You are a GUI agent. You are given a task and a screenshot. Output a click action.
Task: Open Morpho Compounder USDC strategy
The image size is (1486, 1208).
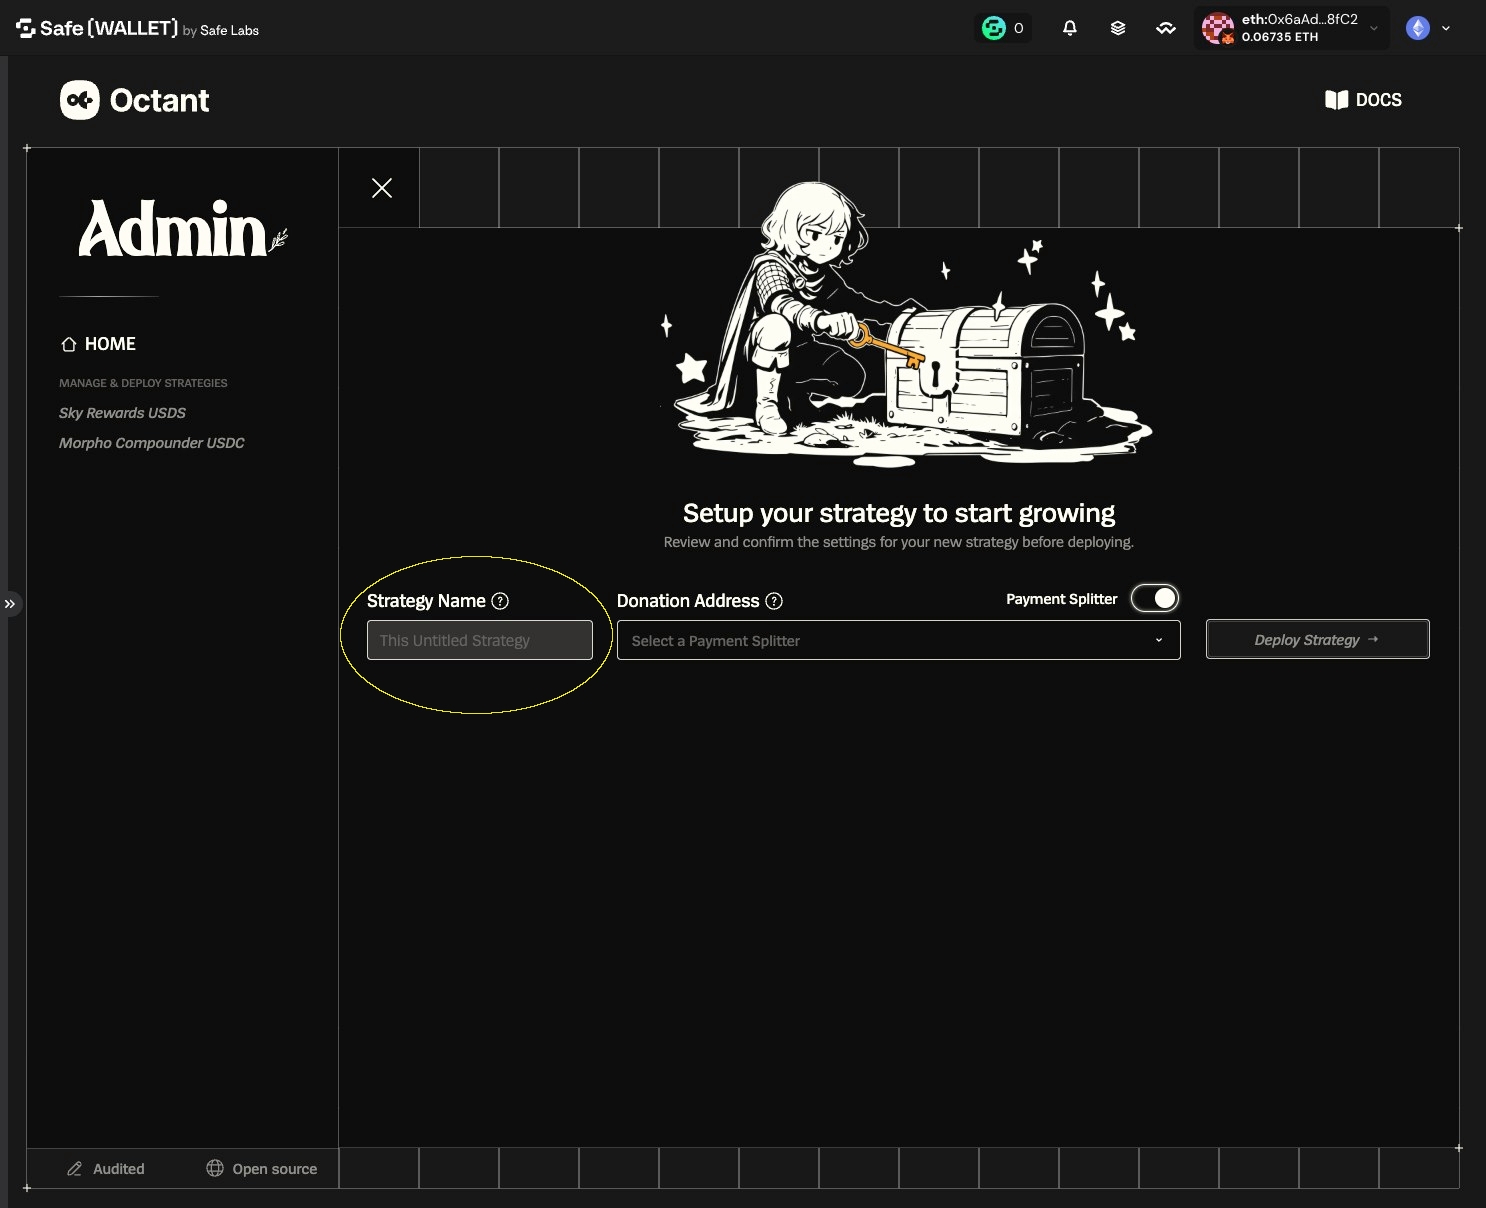pos(151,443)
